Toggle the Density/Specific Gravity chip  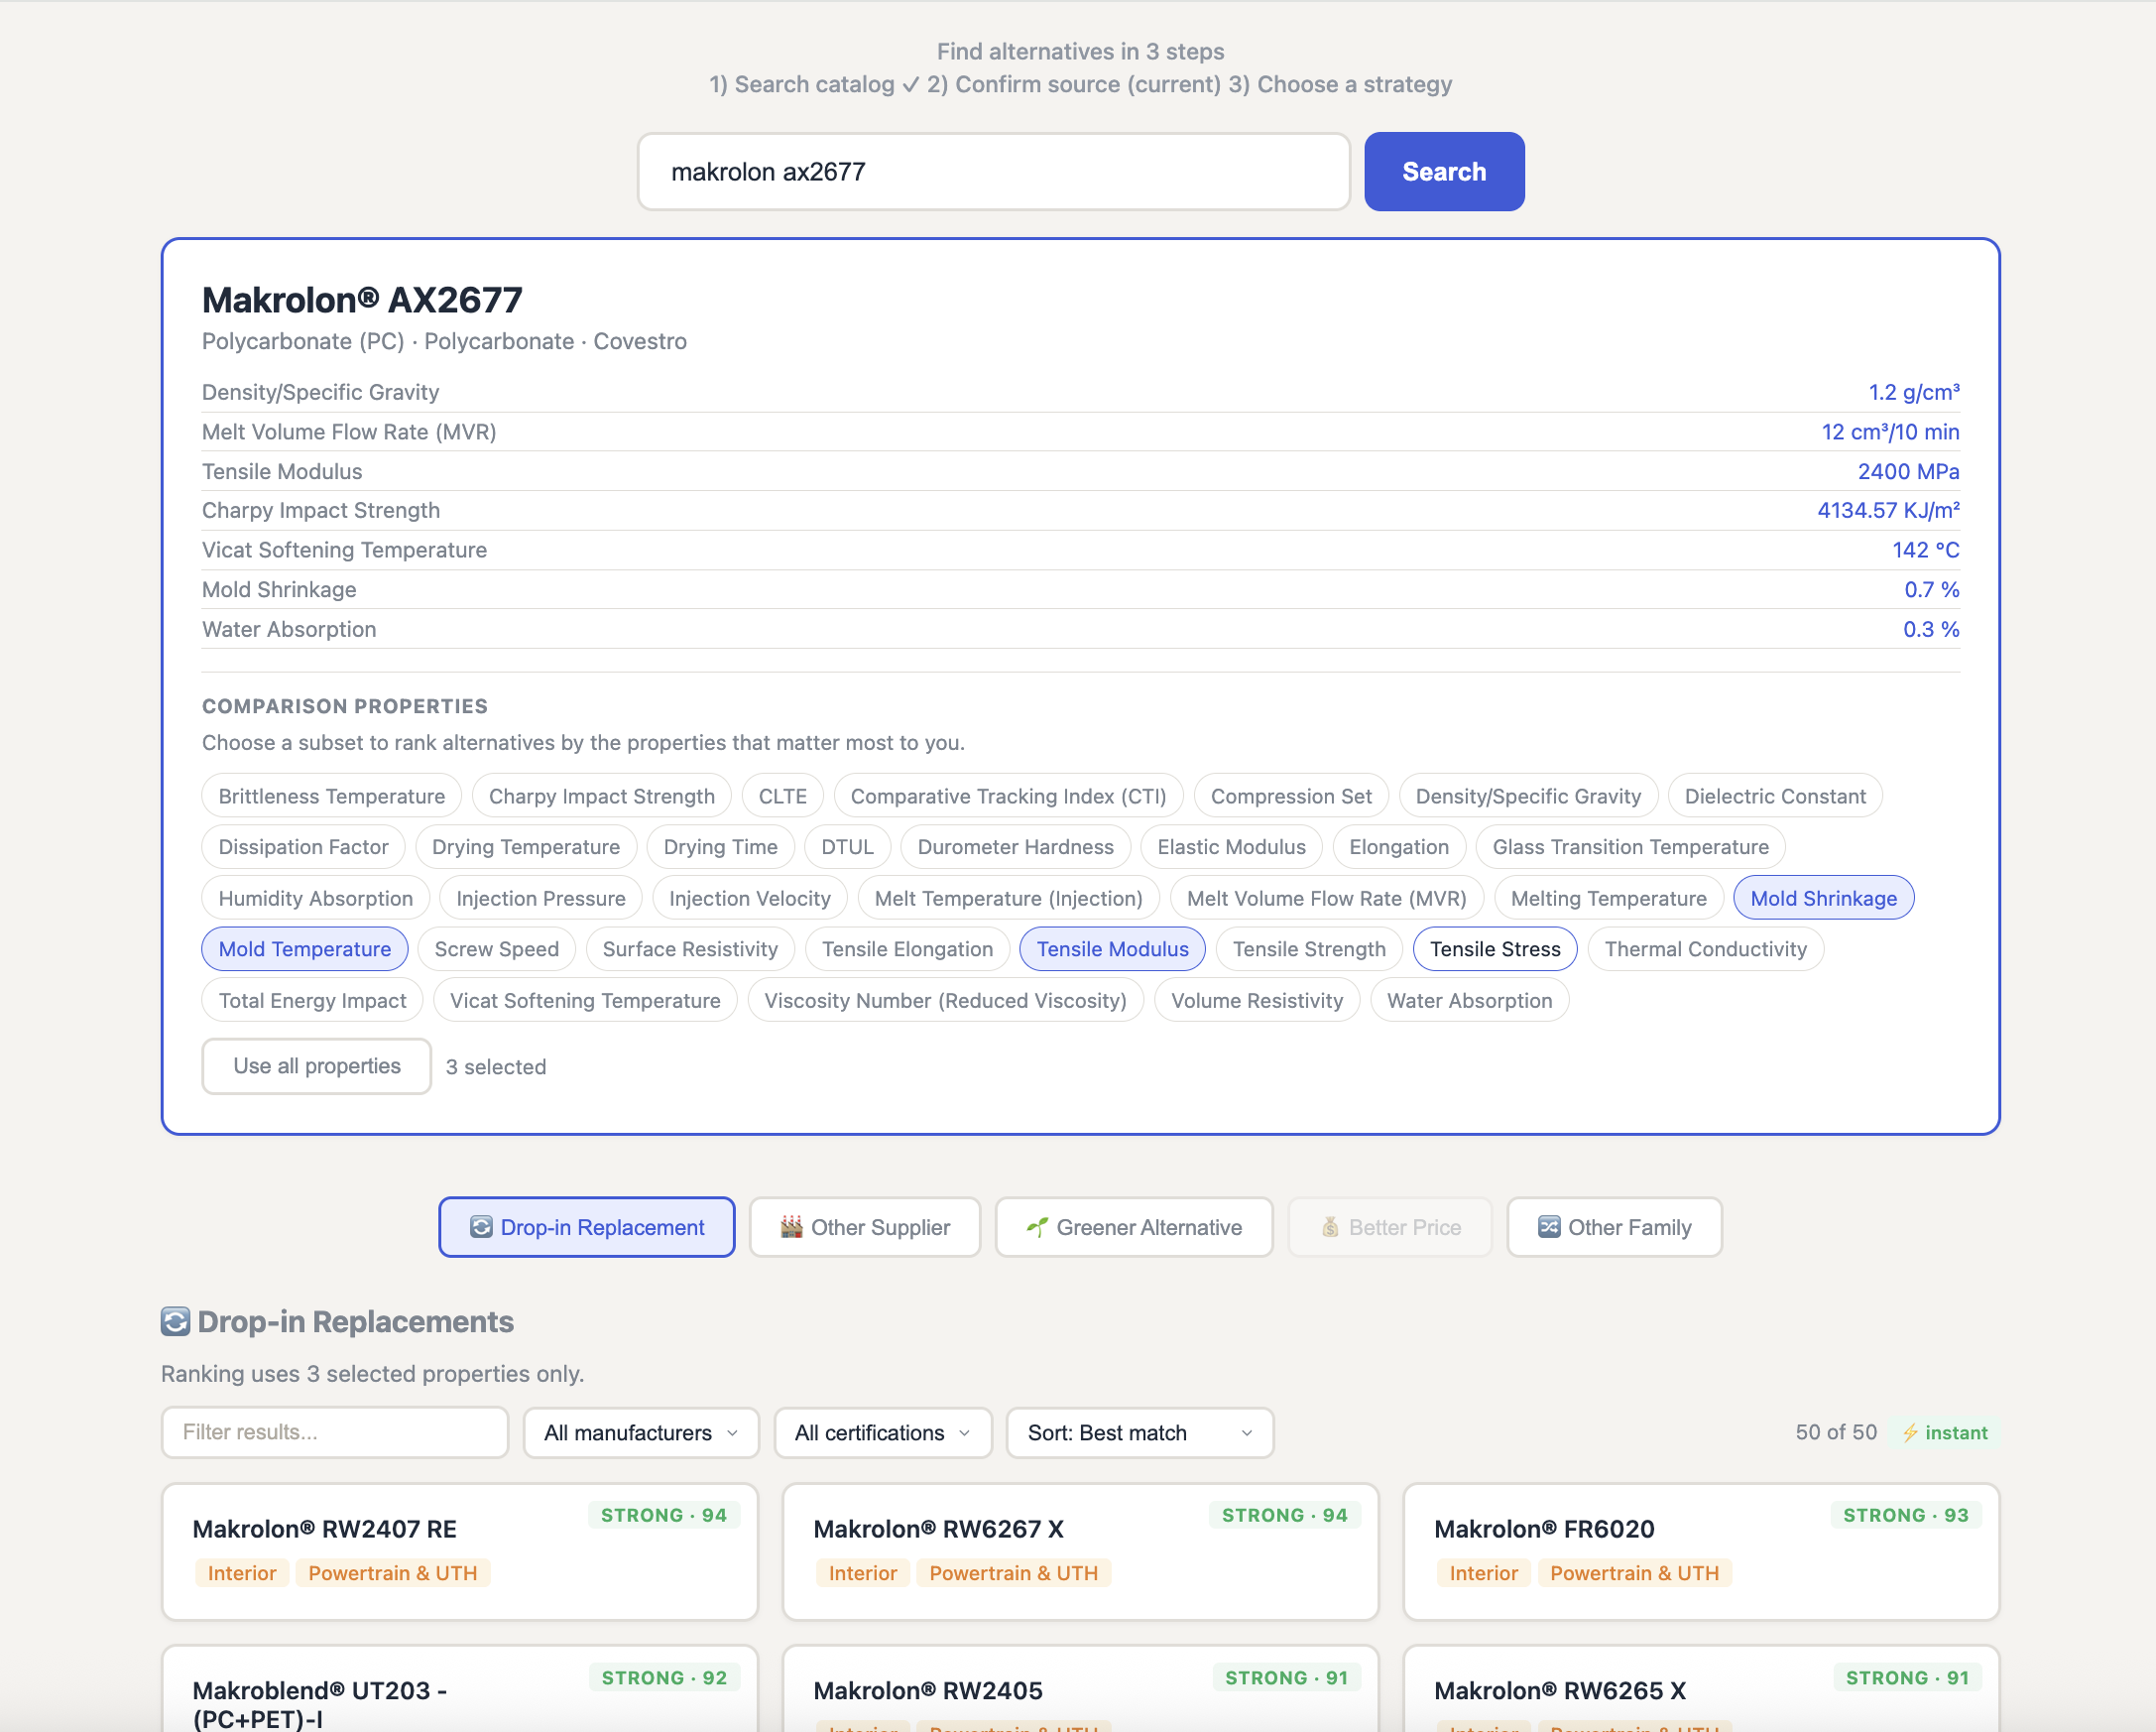1528,796
